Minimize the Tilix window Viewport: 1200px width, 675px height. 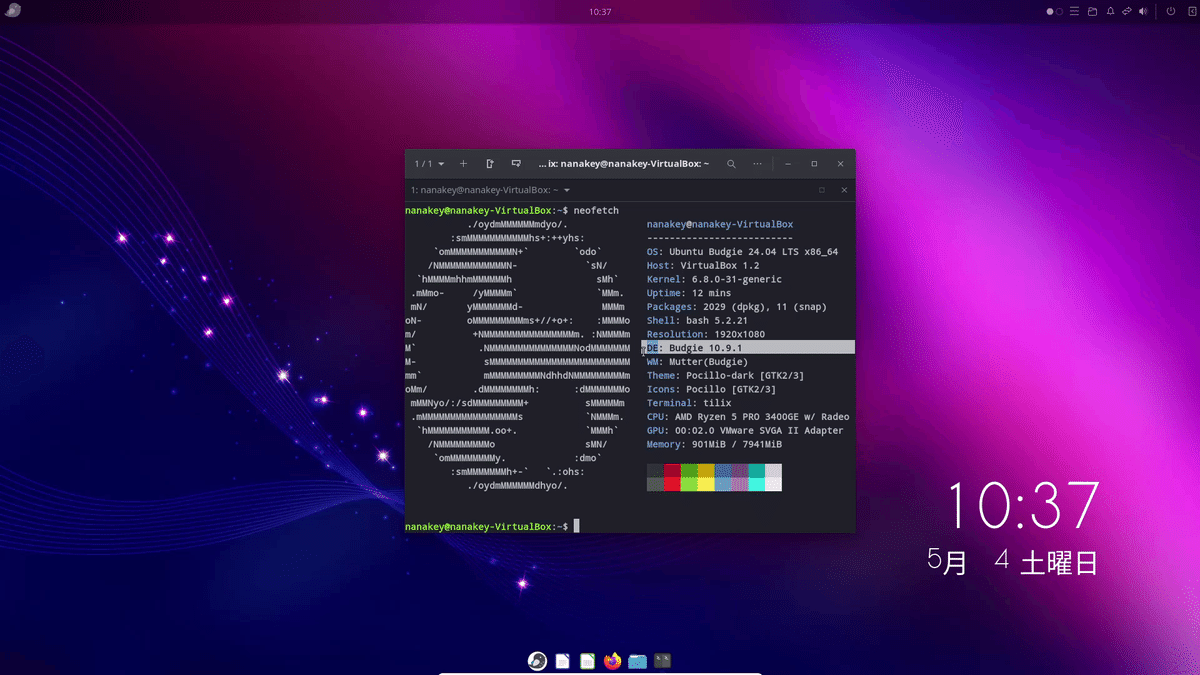click(788, 163)
